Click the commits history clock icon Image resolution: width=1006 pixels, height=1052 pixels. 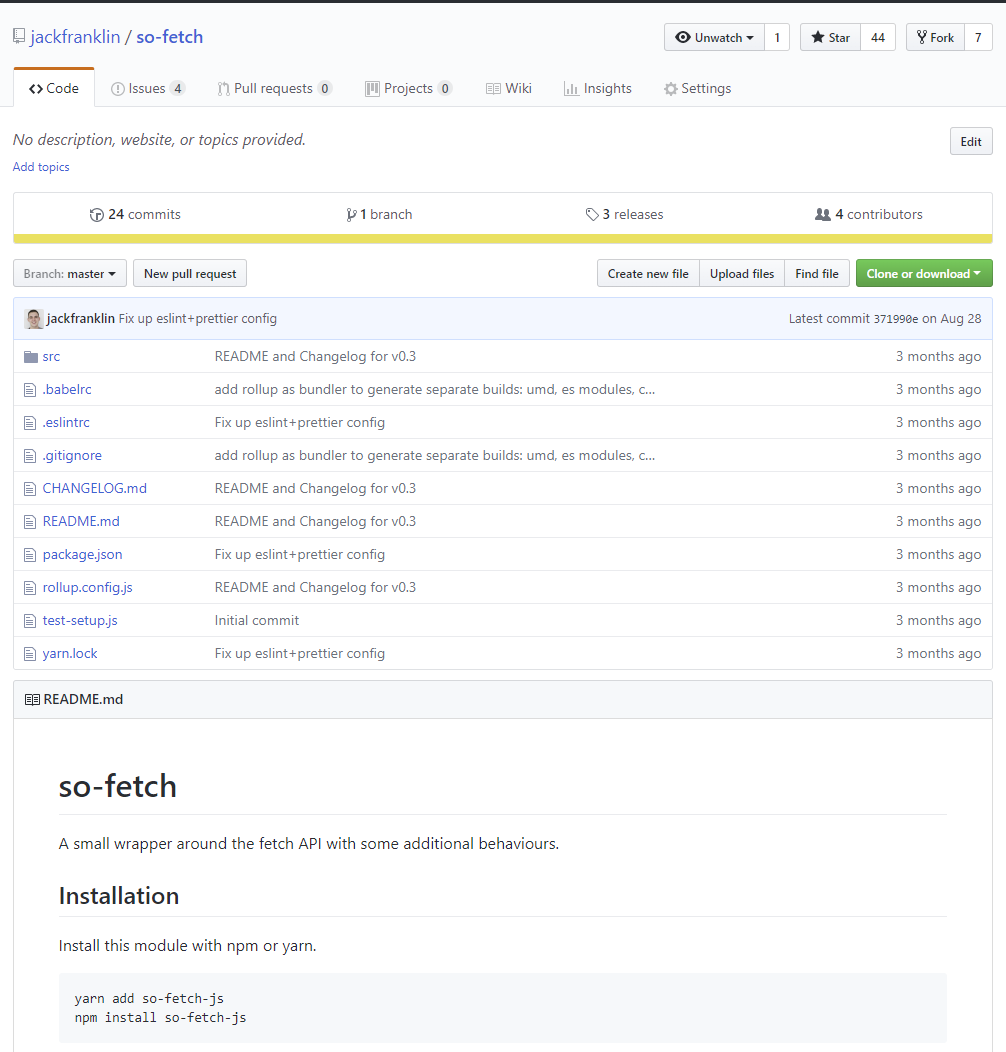pos(97,215)
